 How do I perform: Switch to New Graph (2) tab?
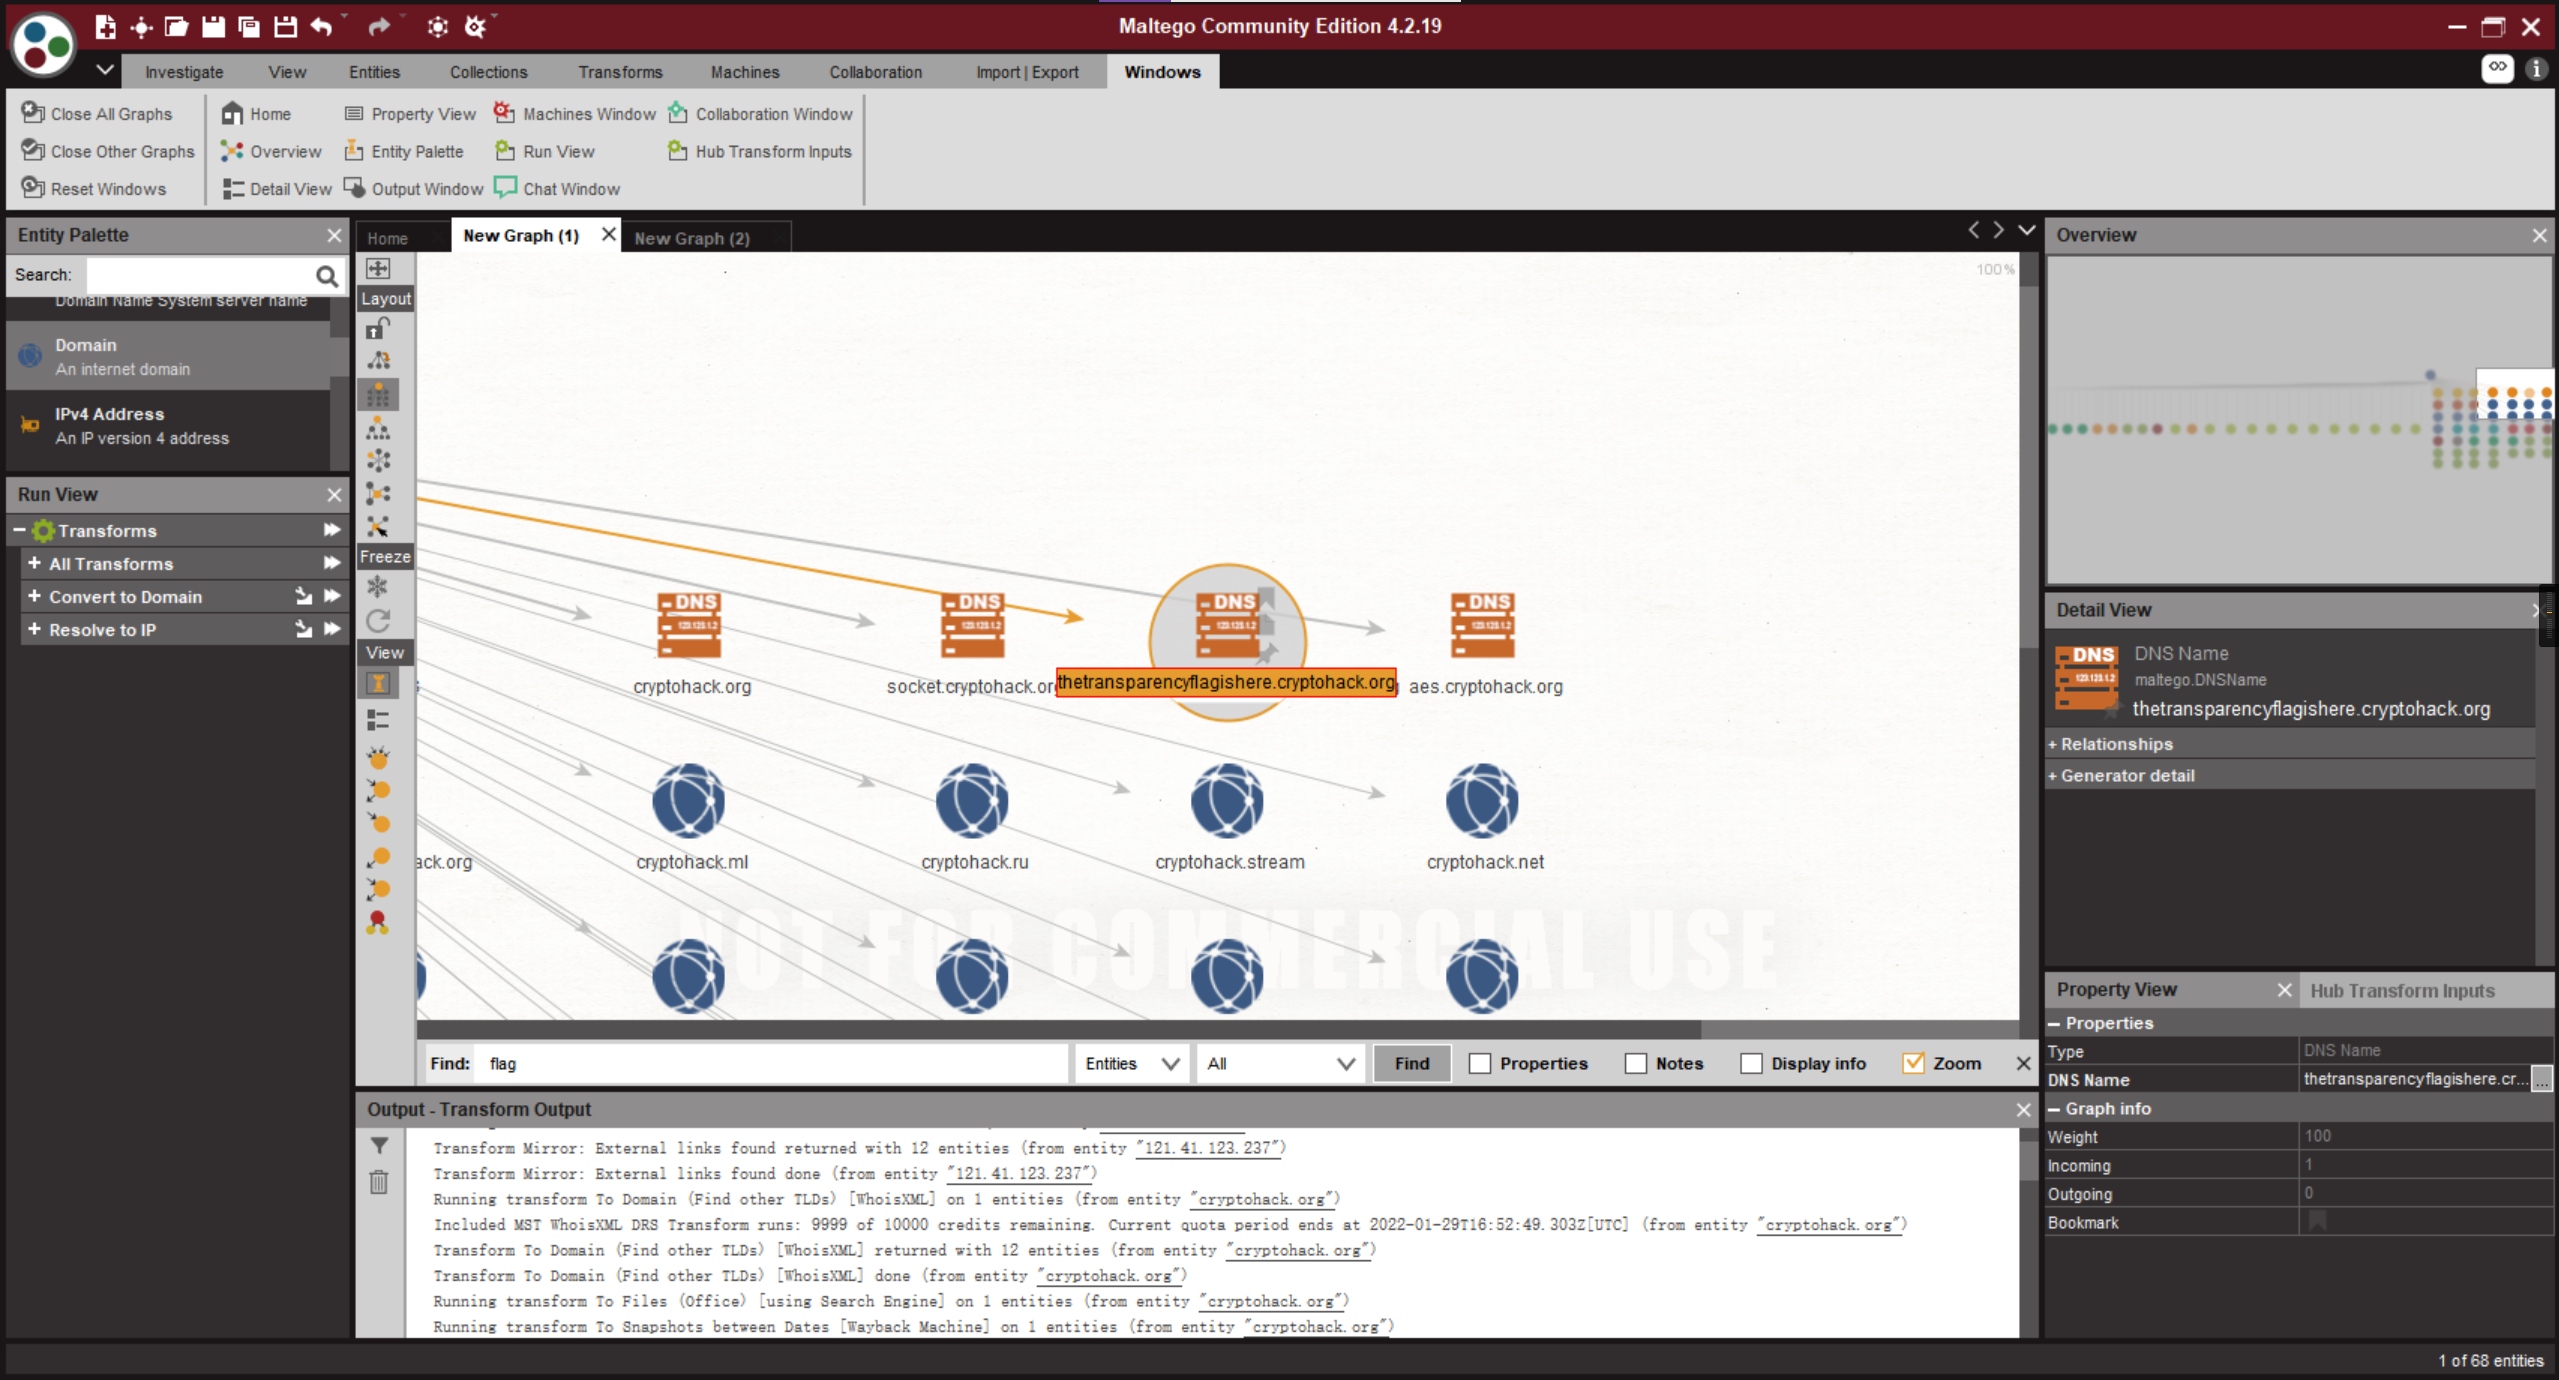coord(693,238)
